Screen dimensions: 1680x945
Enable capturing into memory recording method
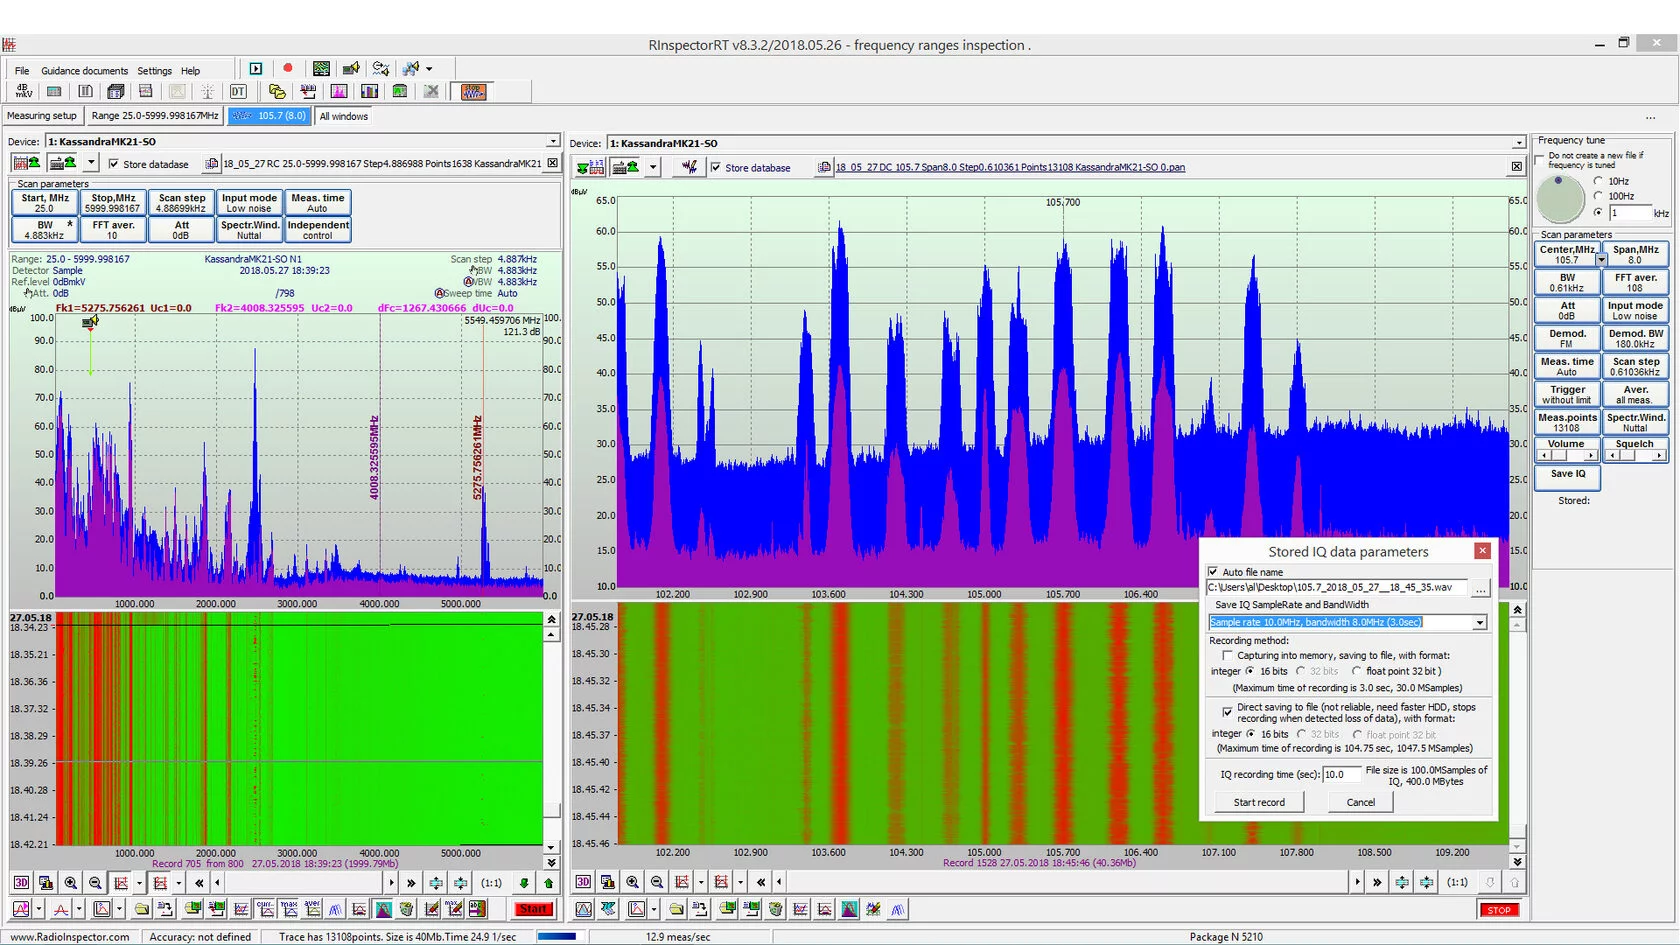[x=1228, y=656]
